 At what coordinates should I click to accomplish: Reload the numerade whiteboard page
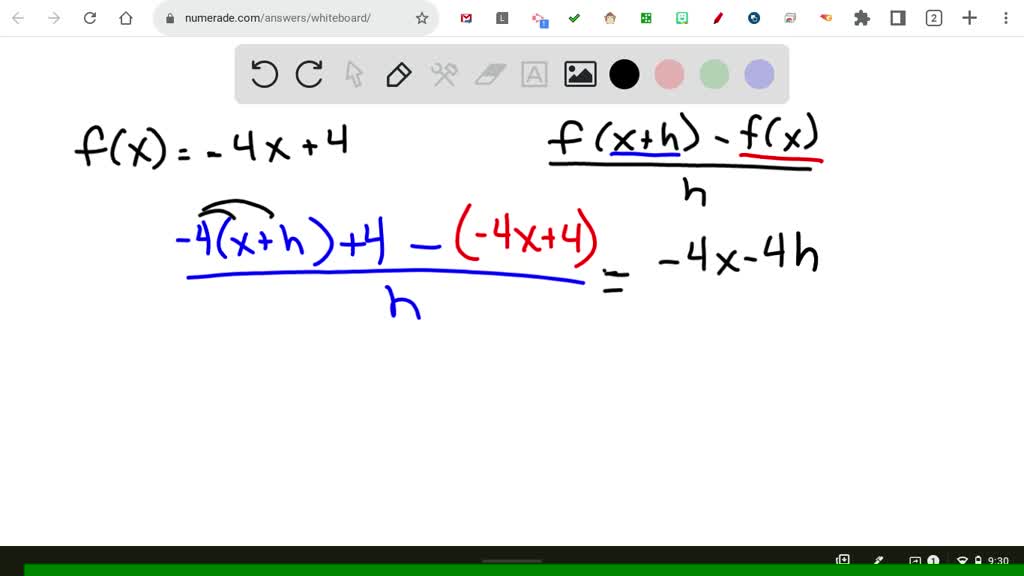coord(89,17)
